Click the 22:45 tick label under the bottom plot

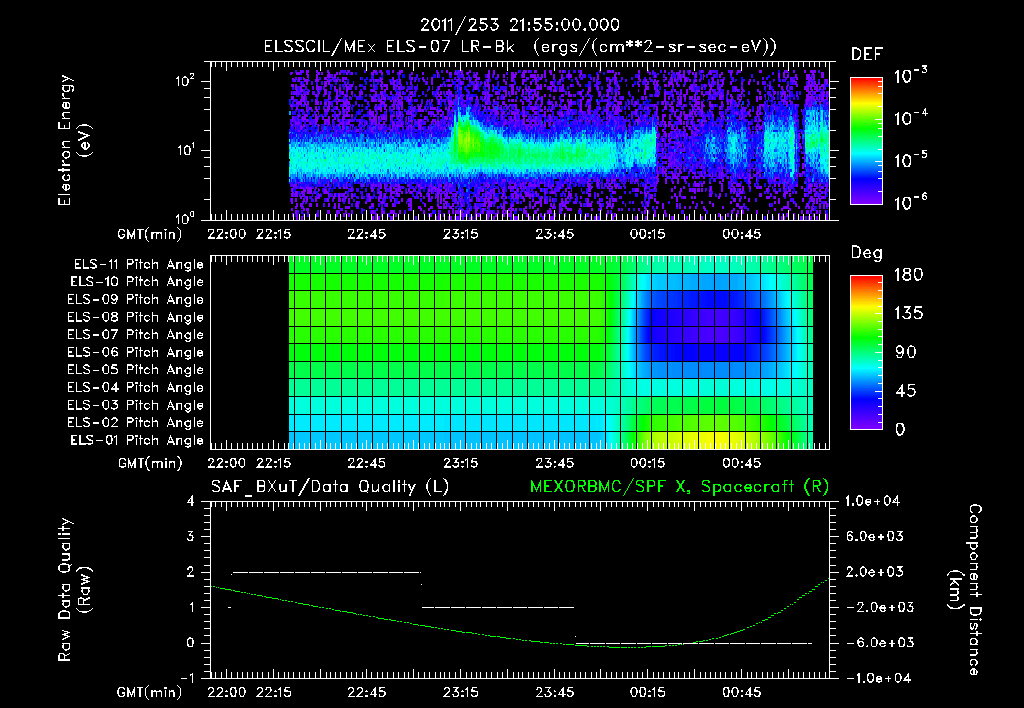click(366, 692)
